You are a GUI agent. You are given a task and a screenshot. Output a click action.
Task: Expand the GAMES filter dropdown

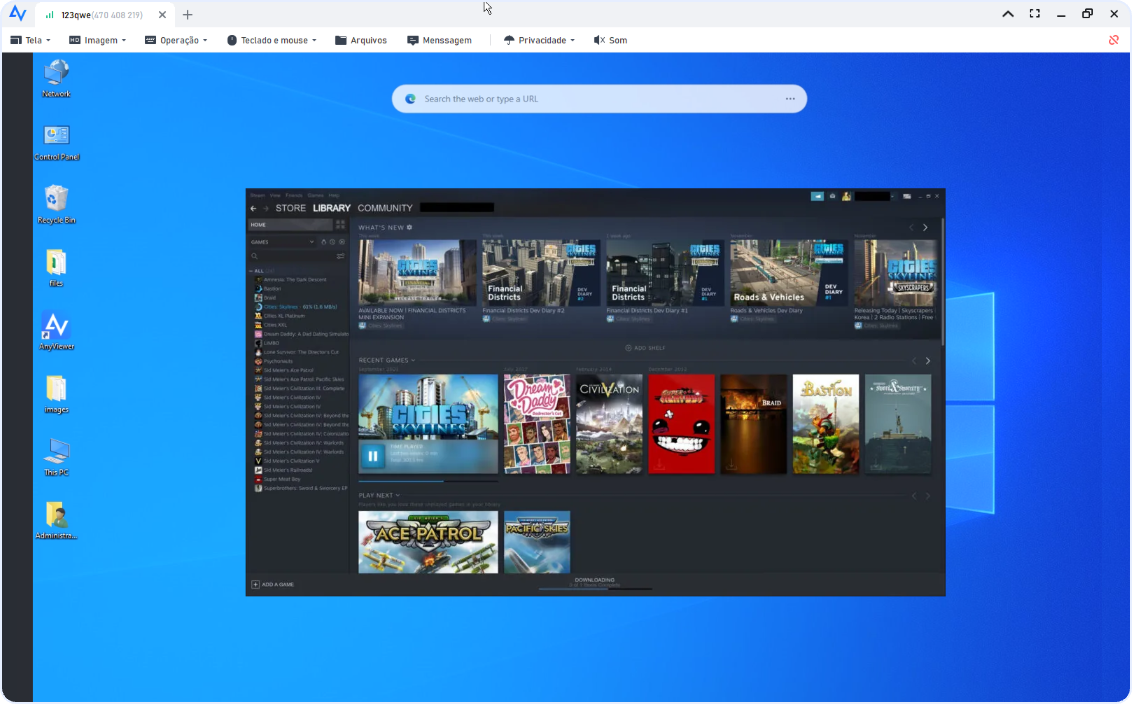click(311, 242)
